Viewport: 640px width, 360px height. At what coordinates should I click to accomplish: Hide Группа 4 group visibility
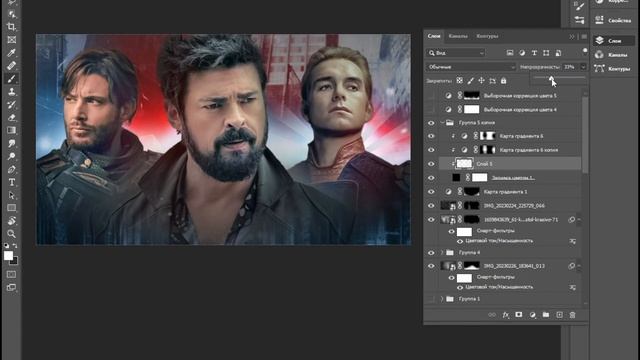pyautogui.click(x=431, y=253)
